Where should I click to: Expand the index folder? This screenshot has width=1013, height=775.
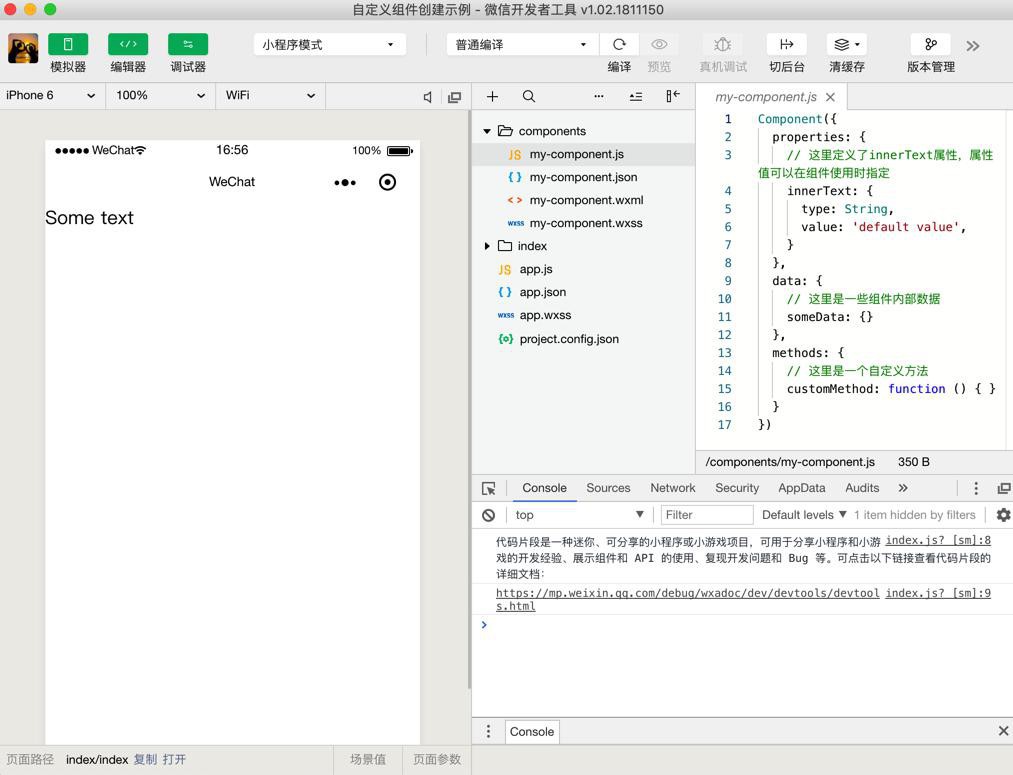pyautogui.click(x=487, y=246)
